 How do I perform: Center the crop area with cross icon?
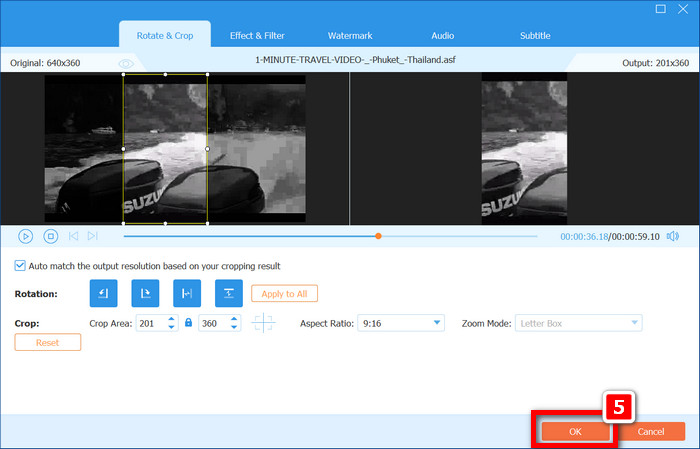(263, 322)
